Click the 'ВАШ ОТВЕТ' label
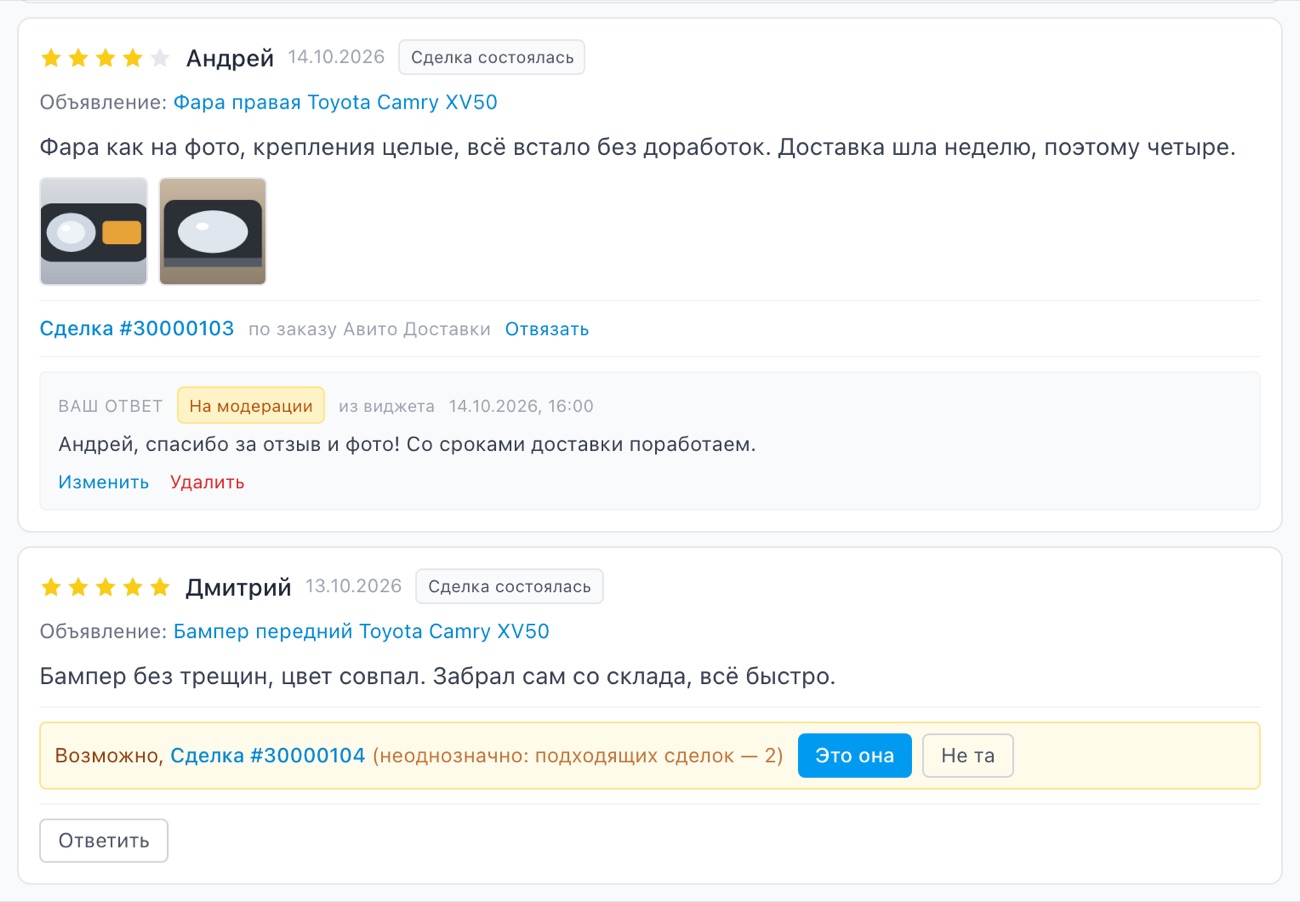 click(x=111, y=406)
